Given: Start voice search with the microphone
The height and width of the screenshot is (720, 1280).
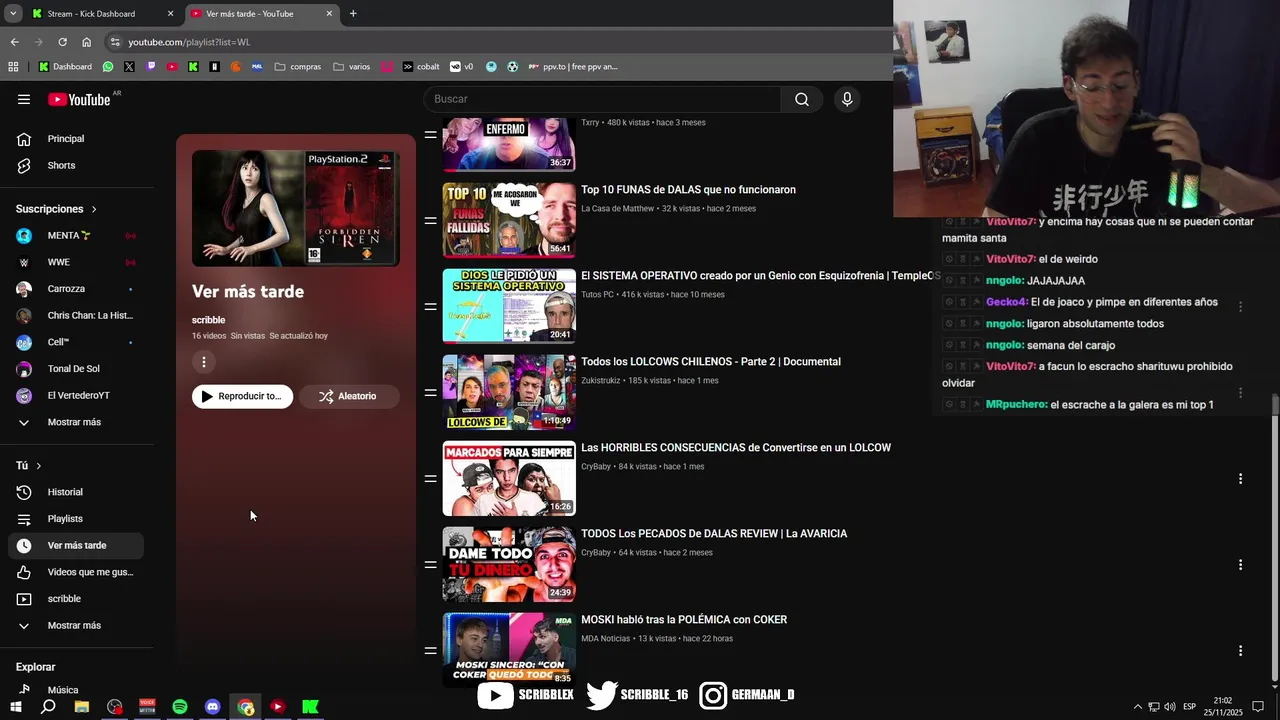Looking at the screenshot, I should click(x=847, y=99).
